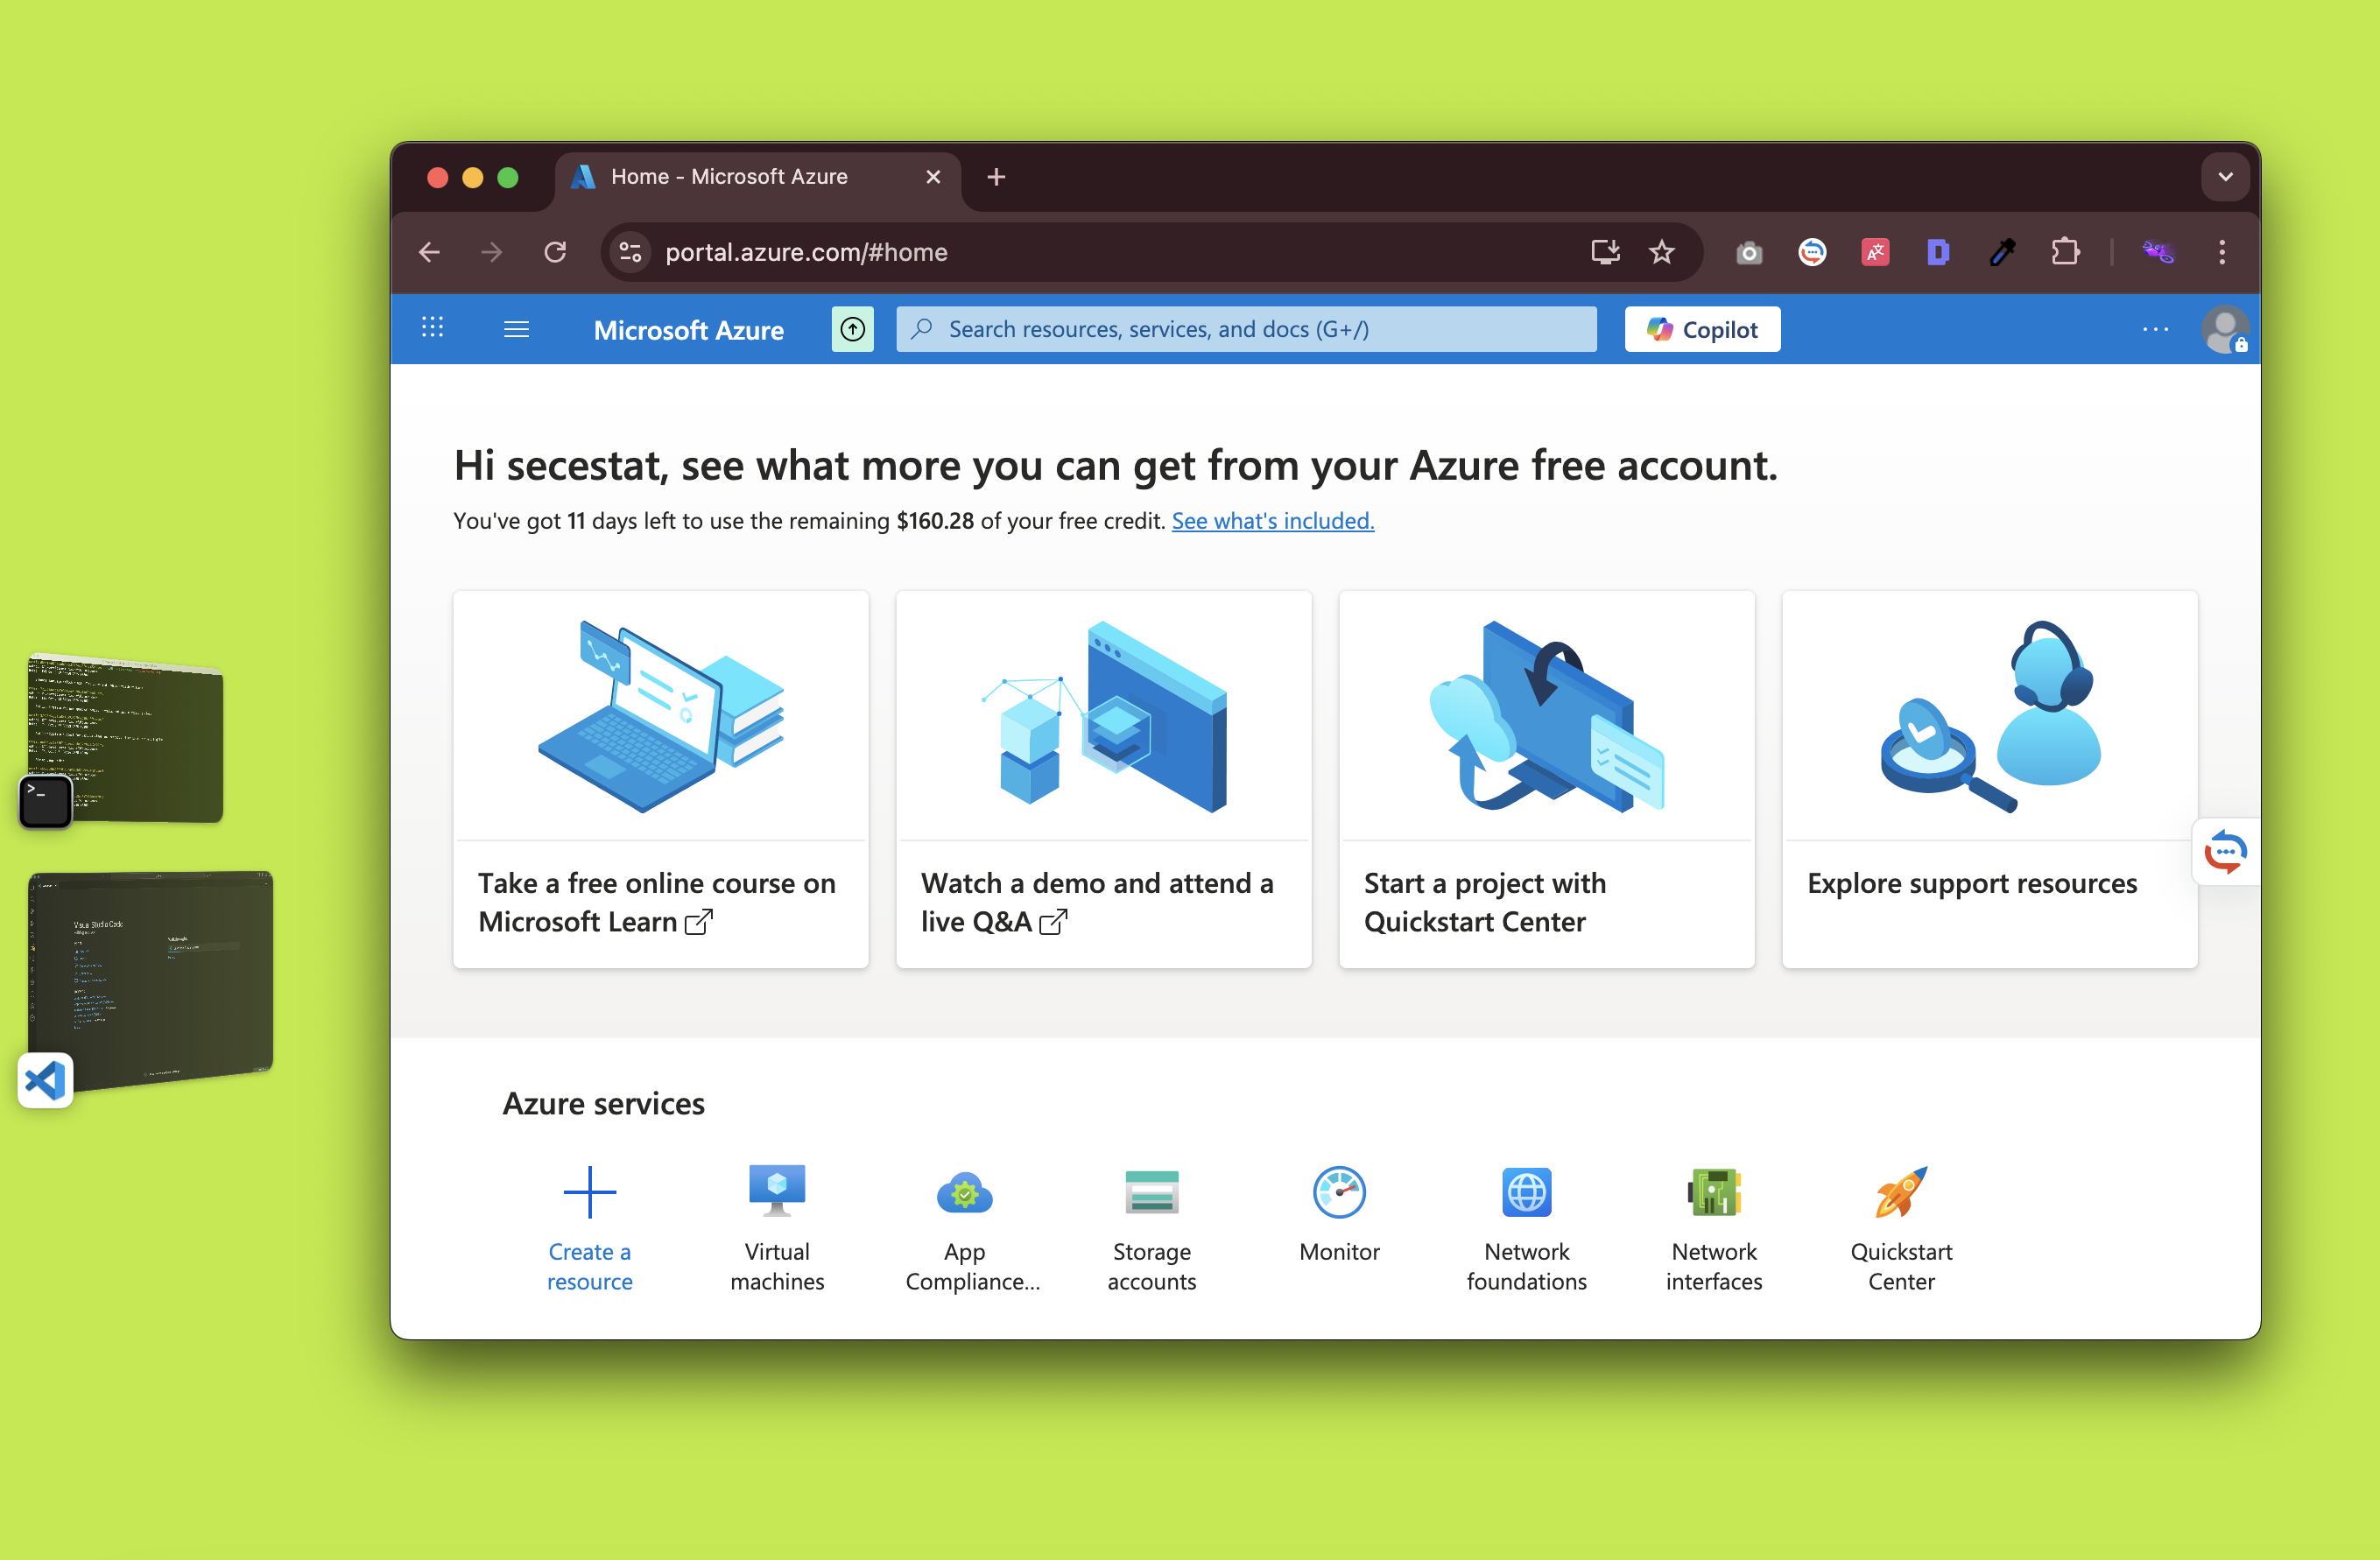The width and height of the screenshot is (2380, 1560).
Task: Open the Azure portal hamburger menu
Action: point(516,328)
